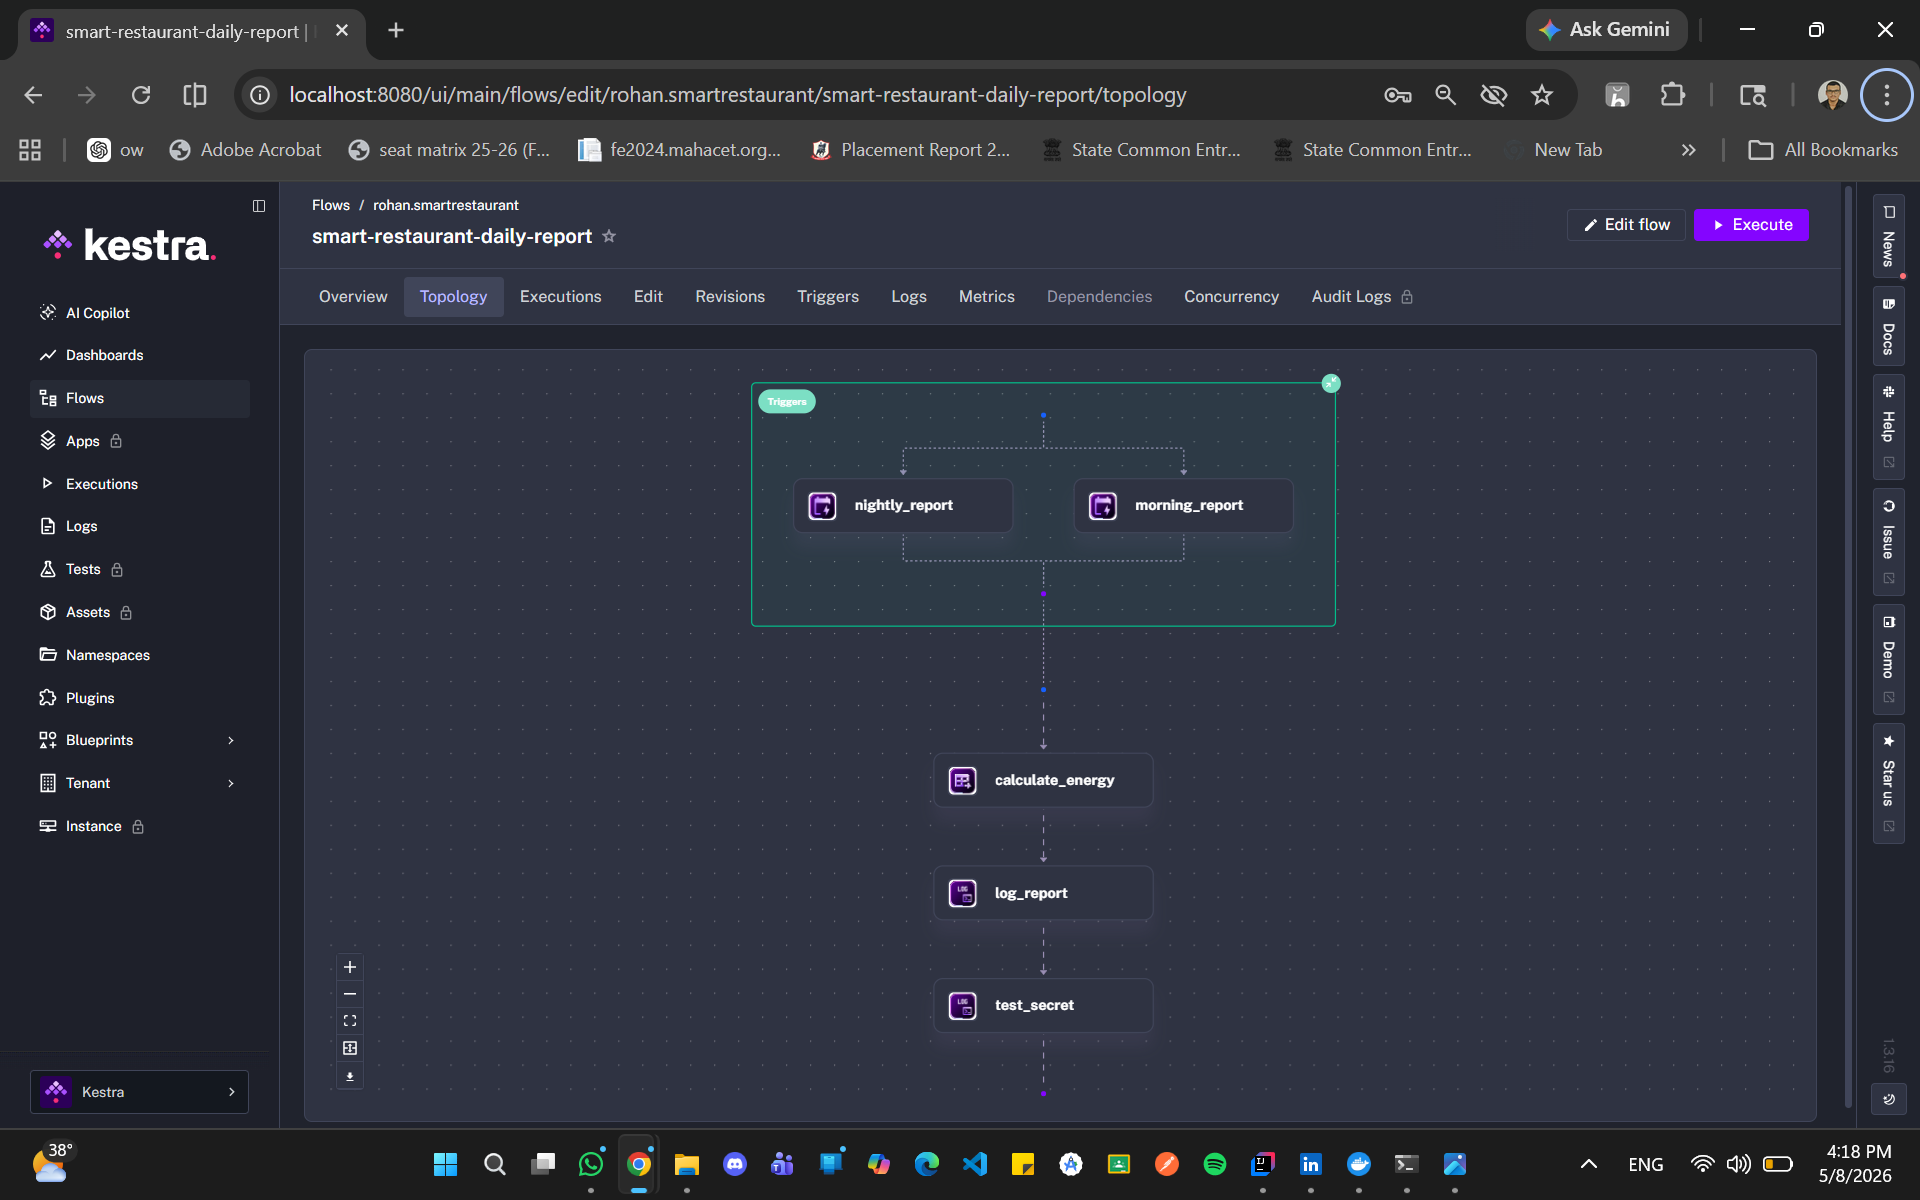Open Spotify from taskbar
This screenshot has width=1920, height=1200.
coord(1215,1164)
